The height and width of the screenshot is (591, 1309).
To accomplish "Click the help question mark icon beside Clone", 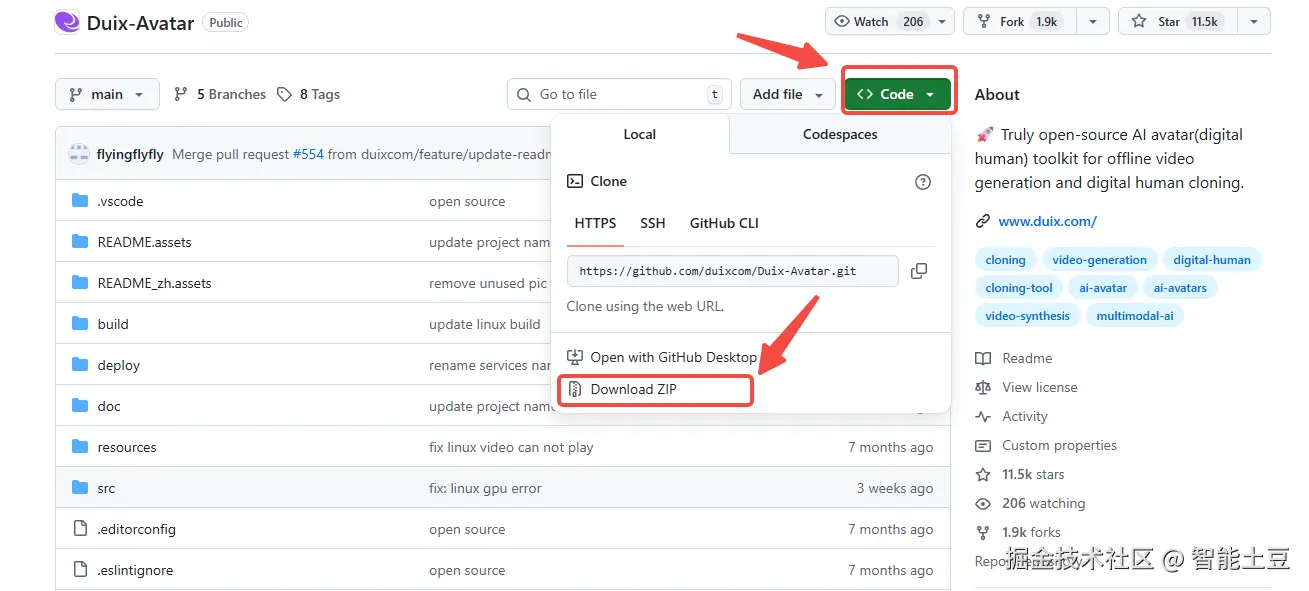I will tap(923, 182).
